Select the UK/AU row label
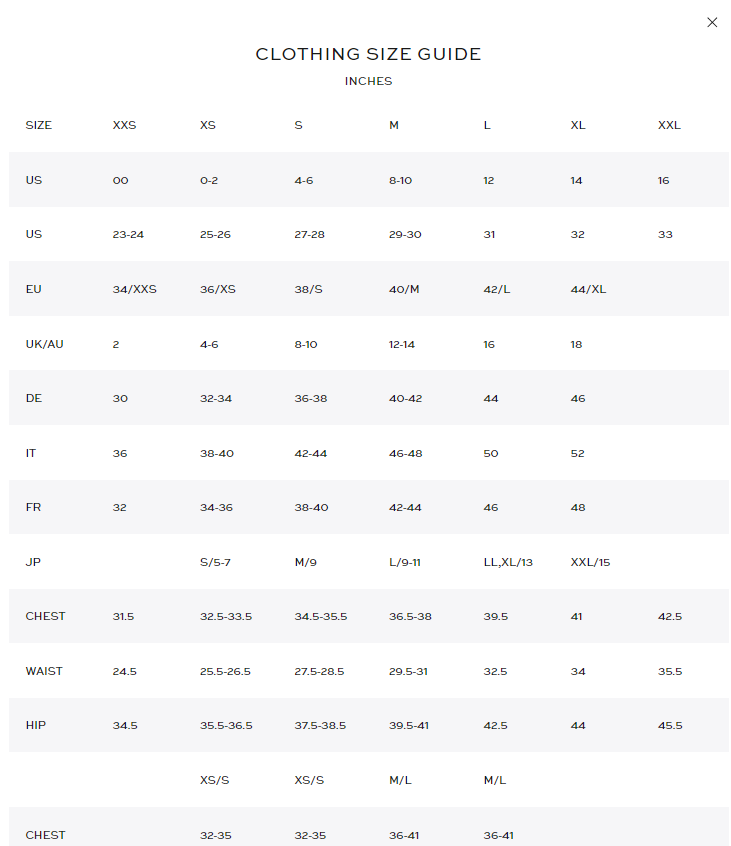 coord(44,344)
